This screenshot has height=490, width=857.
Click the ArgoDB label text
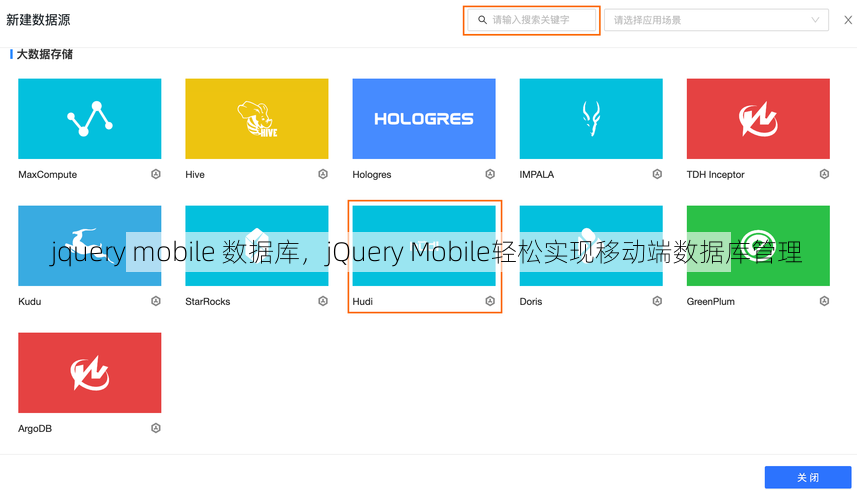35,429
